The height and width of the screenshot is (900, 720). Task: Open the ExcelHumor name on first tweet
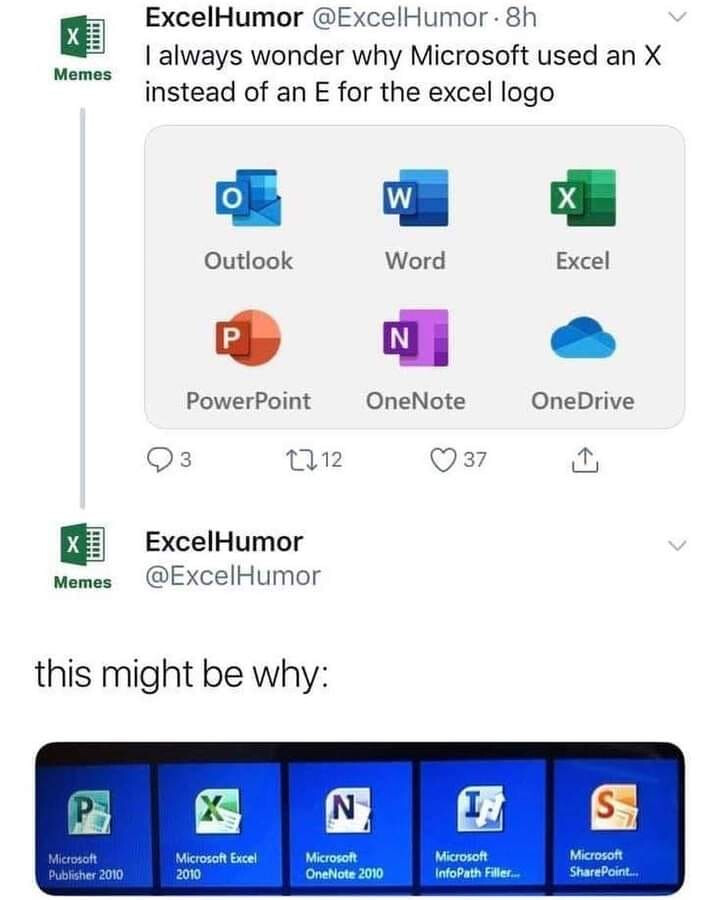pyautogui.click(x=224, y=17)
